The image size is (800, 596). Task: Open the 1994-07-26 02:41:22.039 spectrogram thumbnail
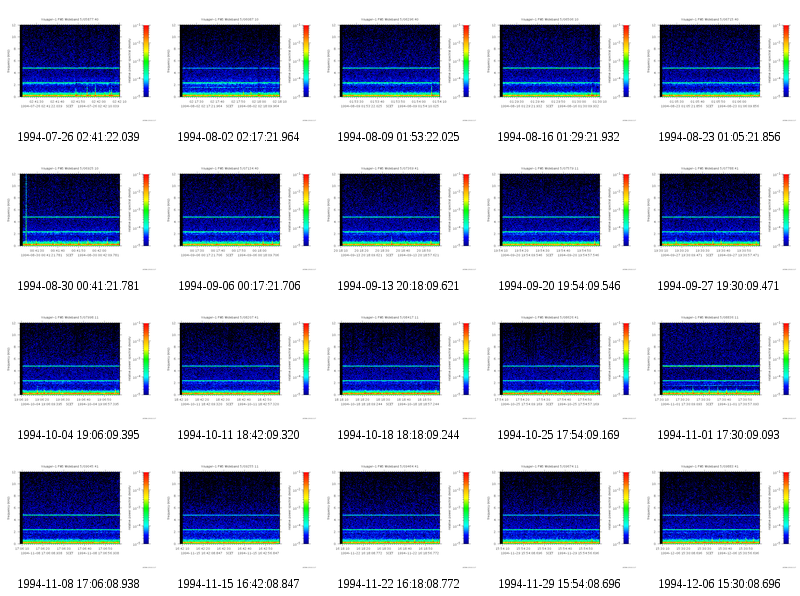click(x=79, y=69)
